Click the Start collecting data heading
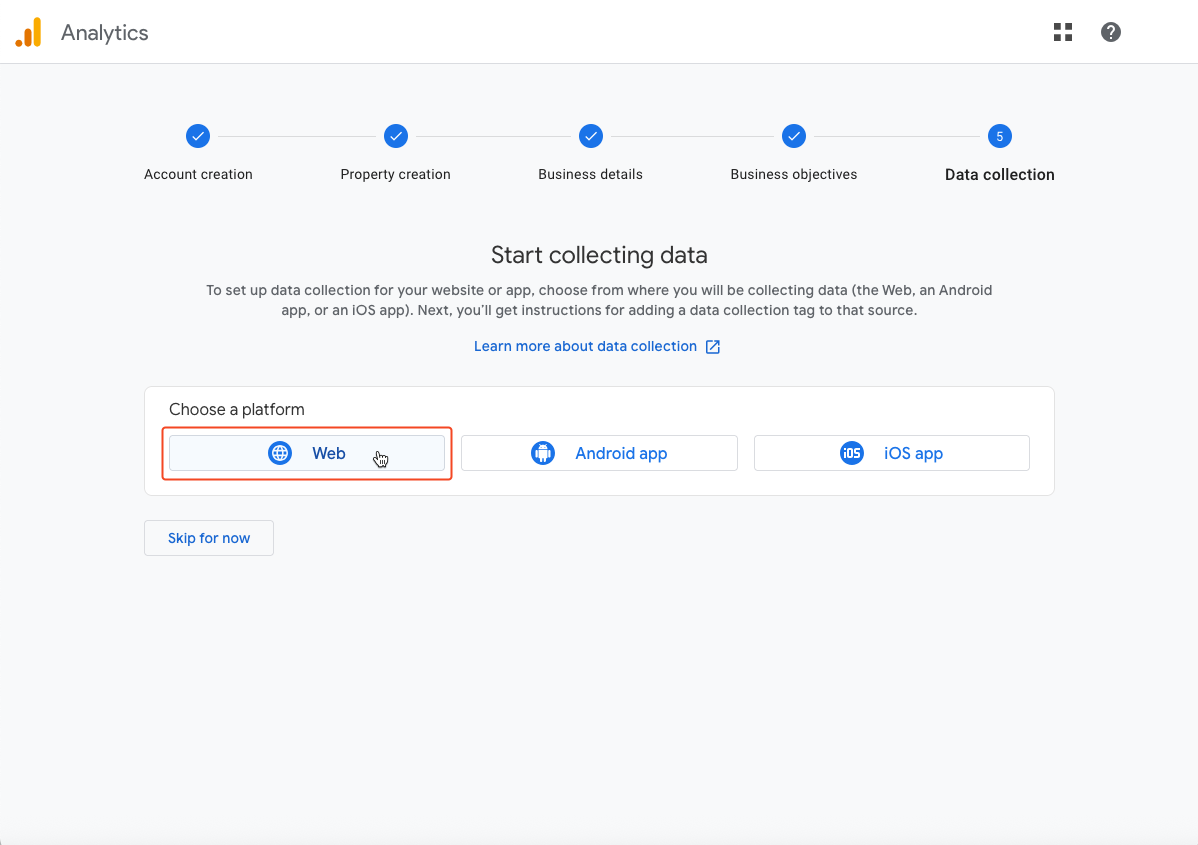The width and height of the screenshot is (1198, 845). pyautogui.click(x=599, y=254)
